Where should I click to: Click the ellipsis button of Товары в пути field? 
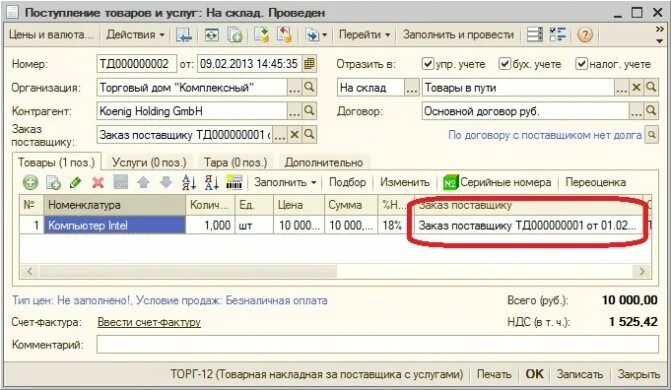click(622, 88)
